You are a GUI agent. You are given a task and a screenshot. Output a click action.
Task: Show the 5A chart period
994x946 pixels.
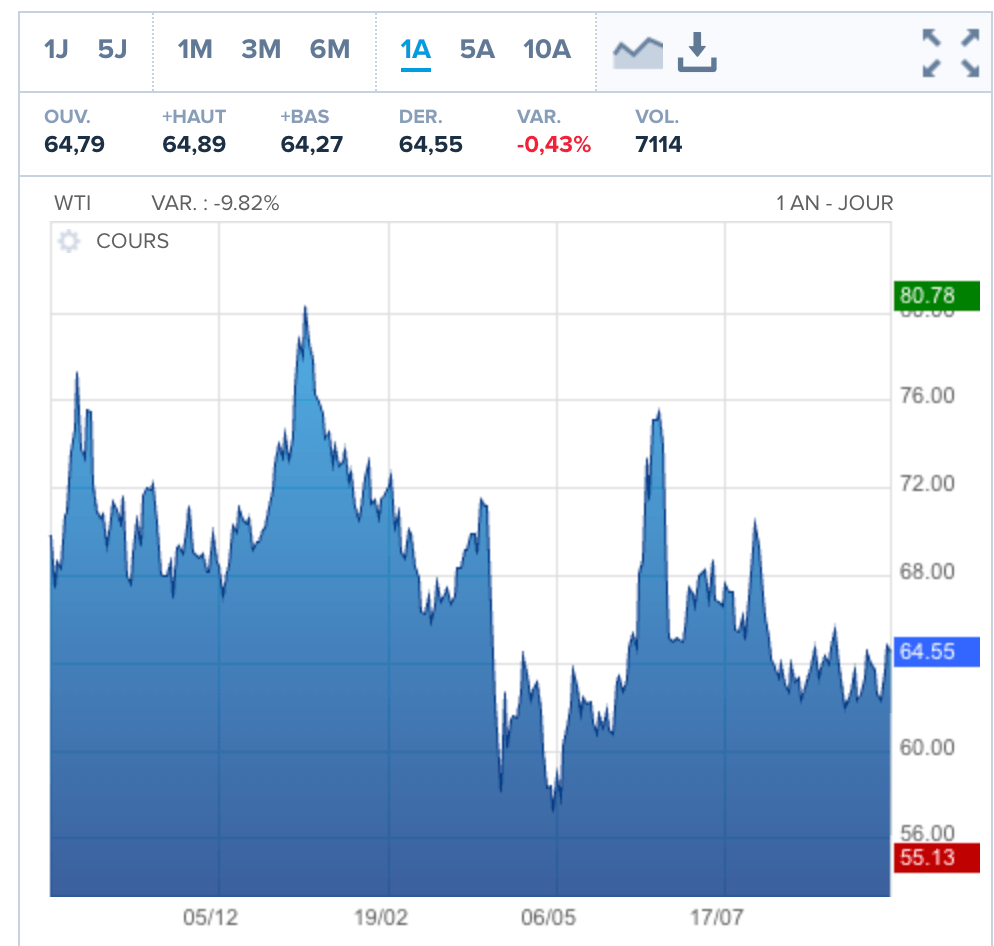pyautogui.click(x=477, y=49)
